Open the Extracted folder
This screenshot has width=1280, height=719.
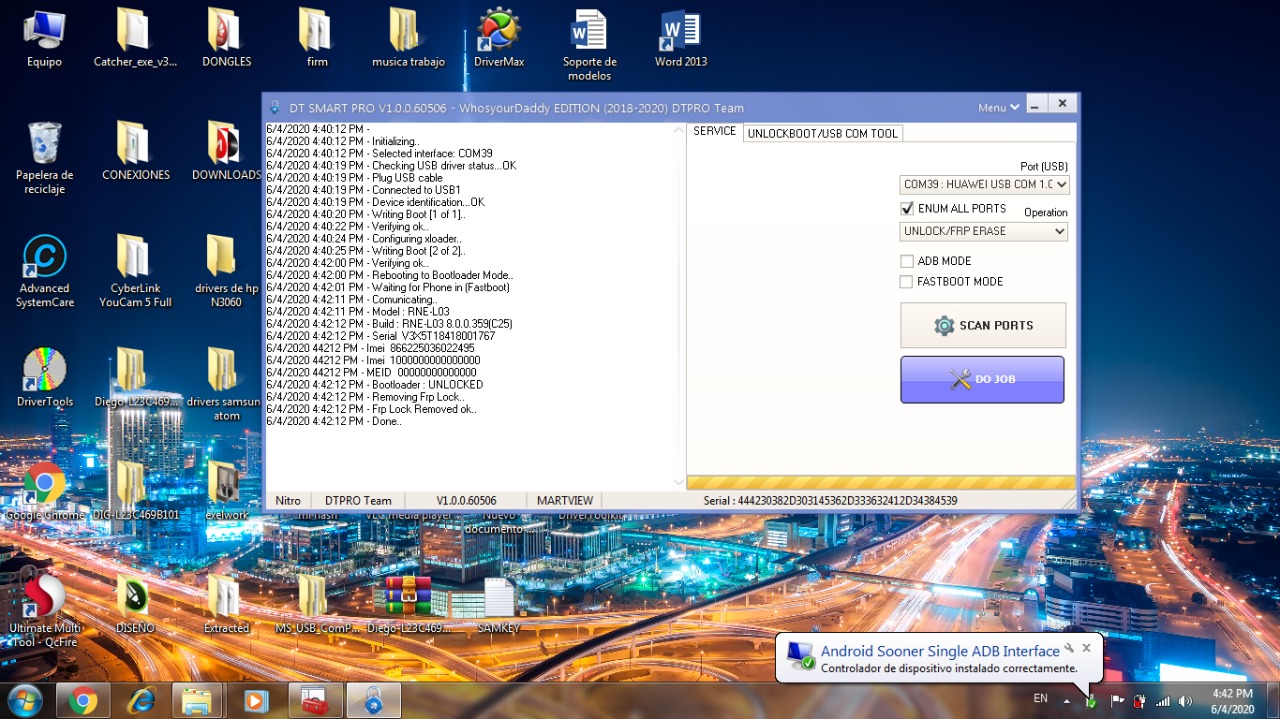coord(227,604)
